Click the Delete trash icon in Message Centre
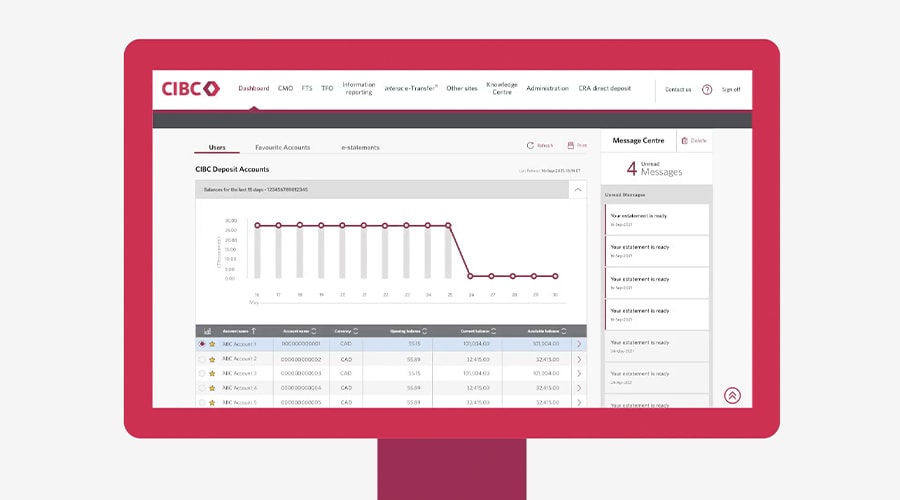This screenshot has width=900, height=500. tap(684, 141)
